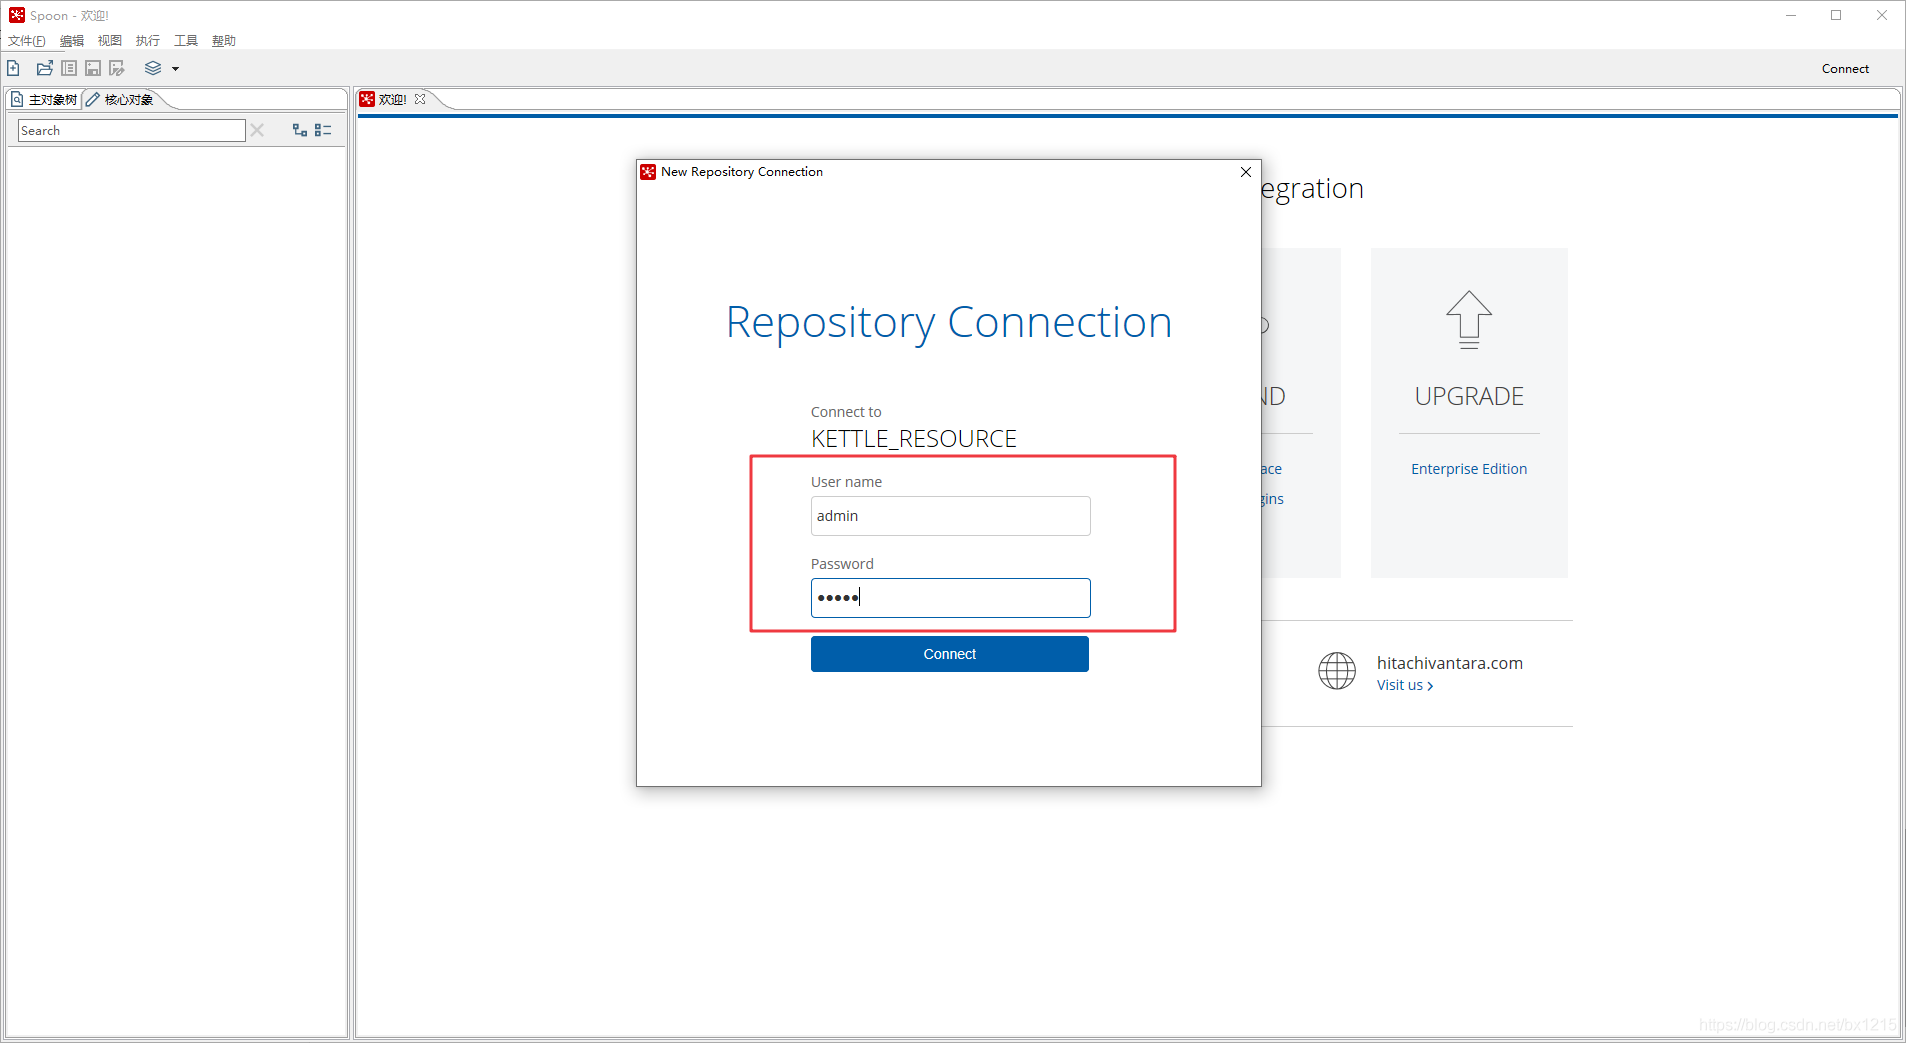Click the New file toolbar icon

[x=14, y=68]
